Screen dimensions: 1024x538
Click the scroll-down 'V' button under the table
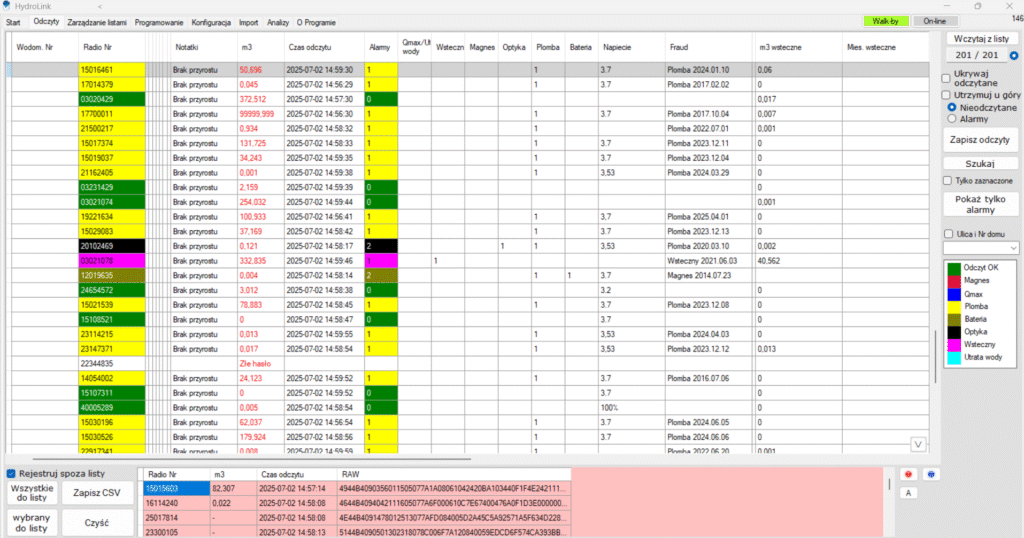click(918, 443)
